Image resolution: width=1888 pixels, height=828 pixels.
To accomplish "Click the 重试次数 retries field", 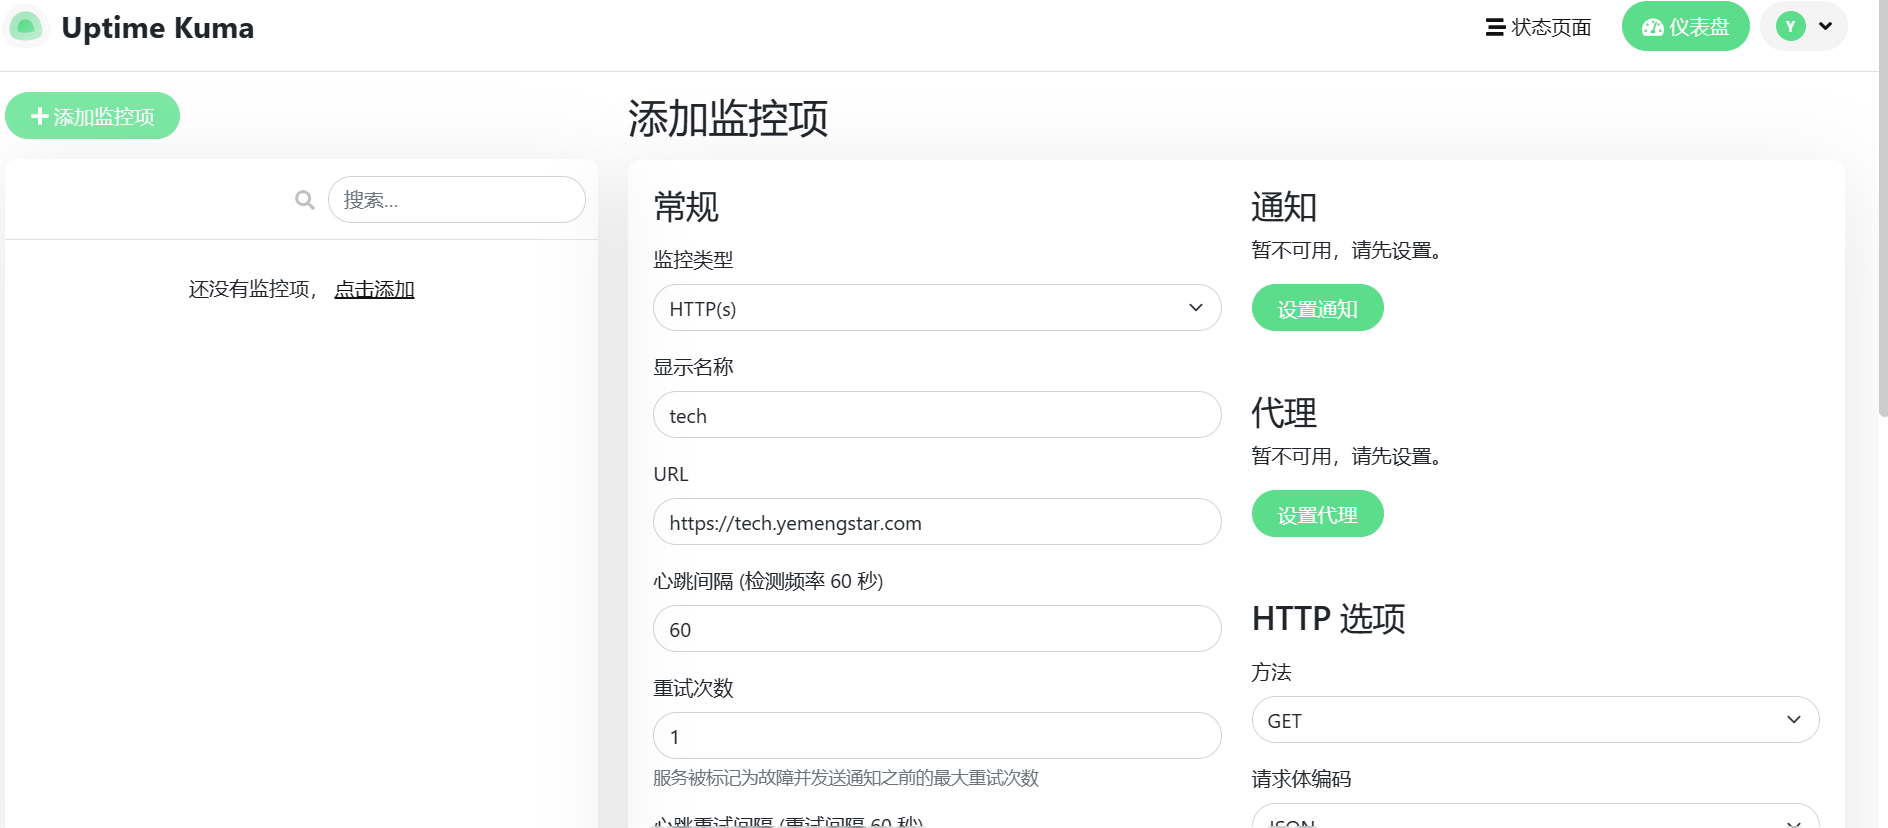I will pos(936,736).
